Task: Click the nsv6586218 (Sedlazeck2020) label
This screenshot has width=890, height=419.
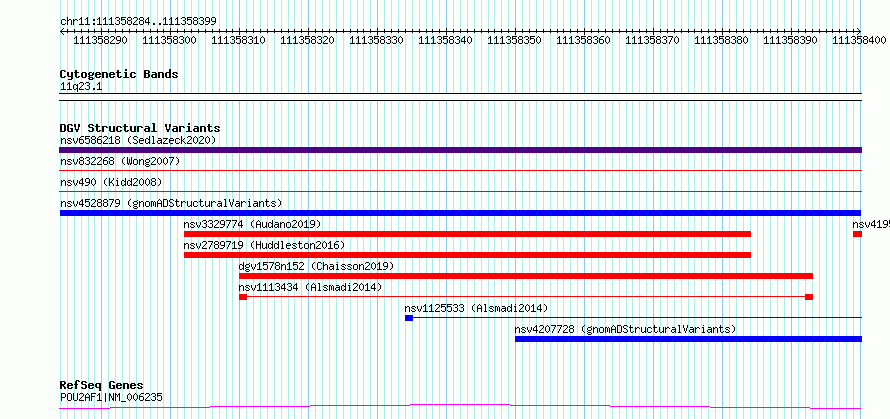Action: click(138, 140)
